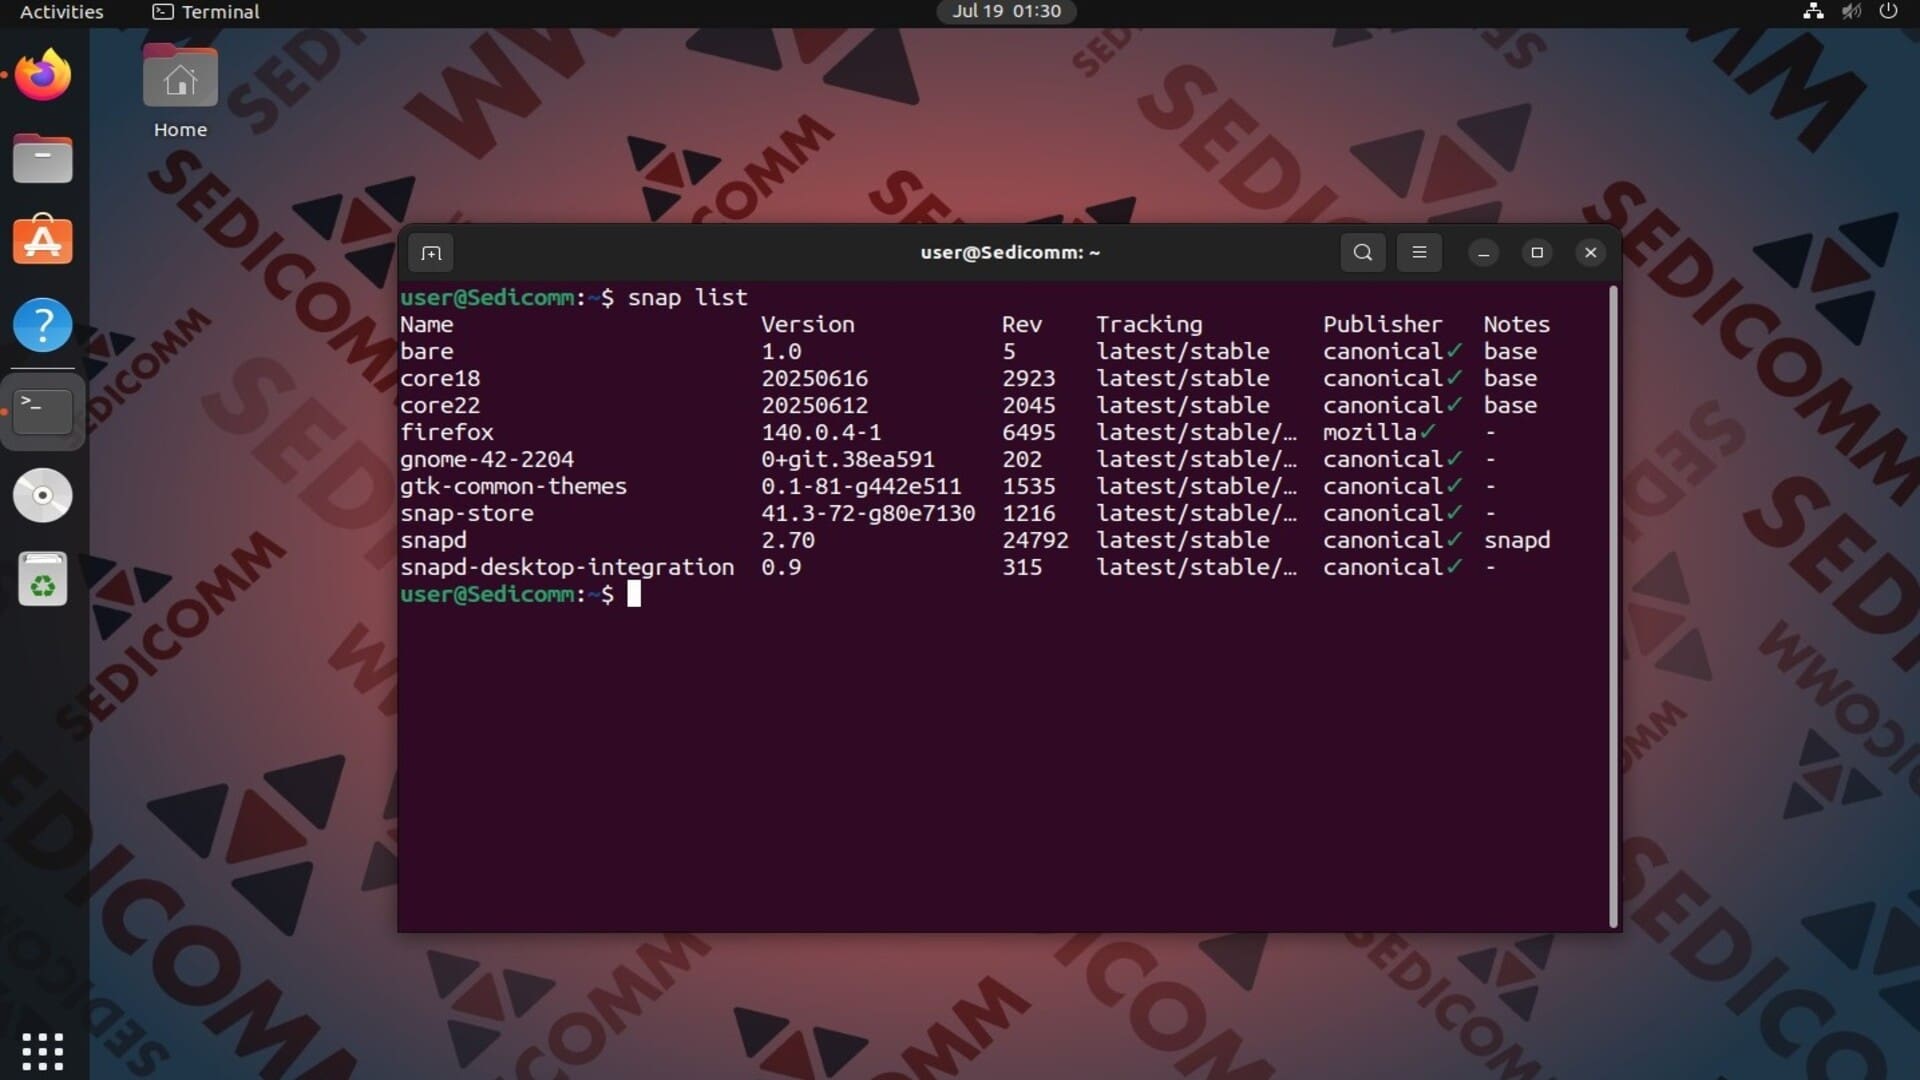The width and height of the screenshot is (1920, 1080).
Task: Click the 'core18' package name
Action: [x=440, y=379]
